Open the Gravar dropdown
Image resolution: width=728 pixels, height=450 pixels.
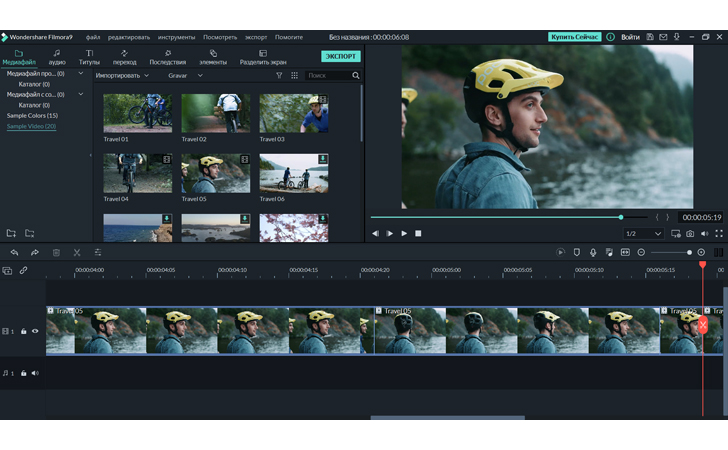click(185, 75)
